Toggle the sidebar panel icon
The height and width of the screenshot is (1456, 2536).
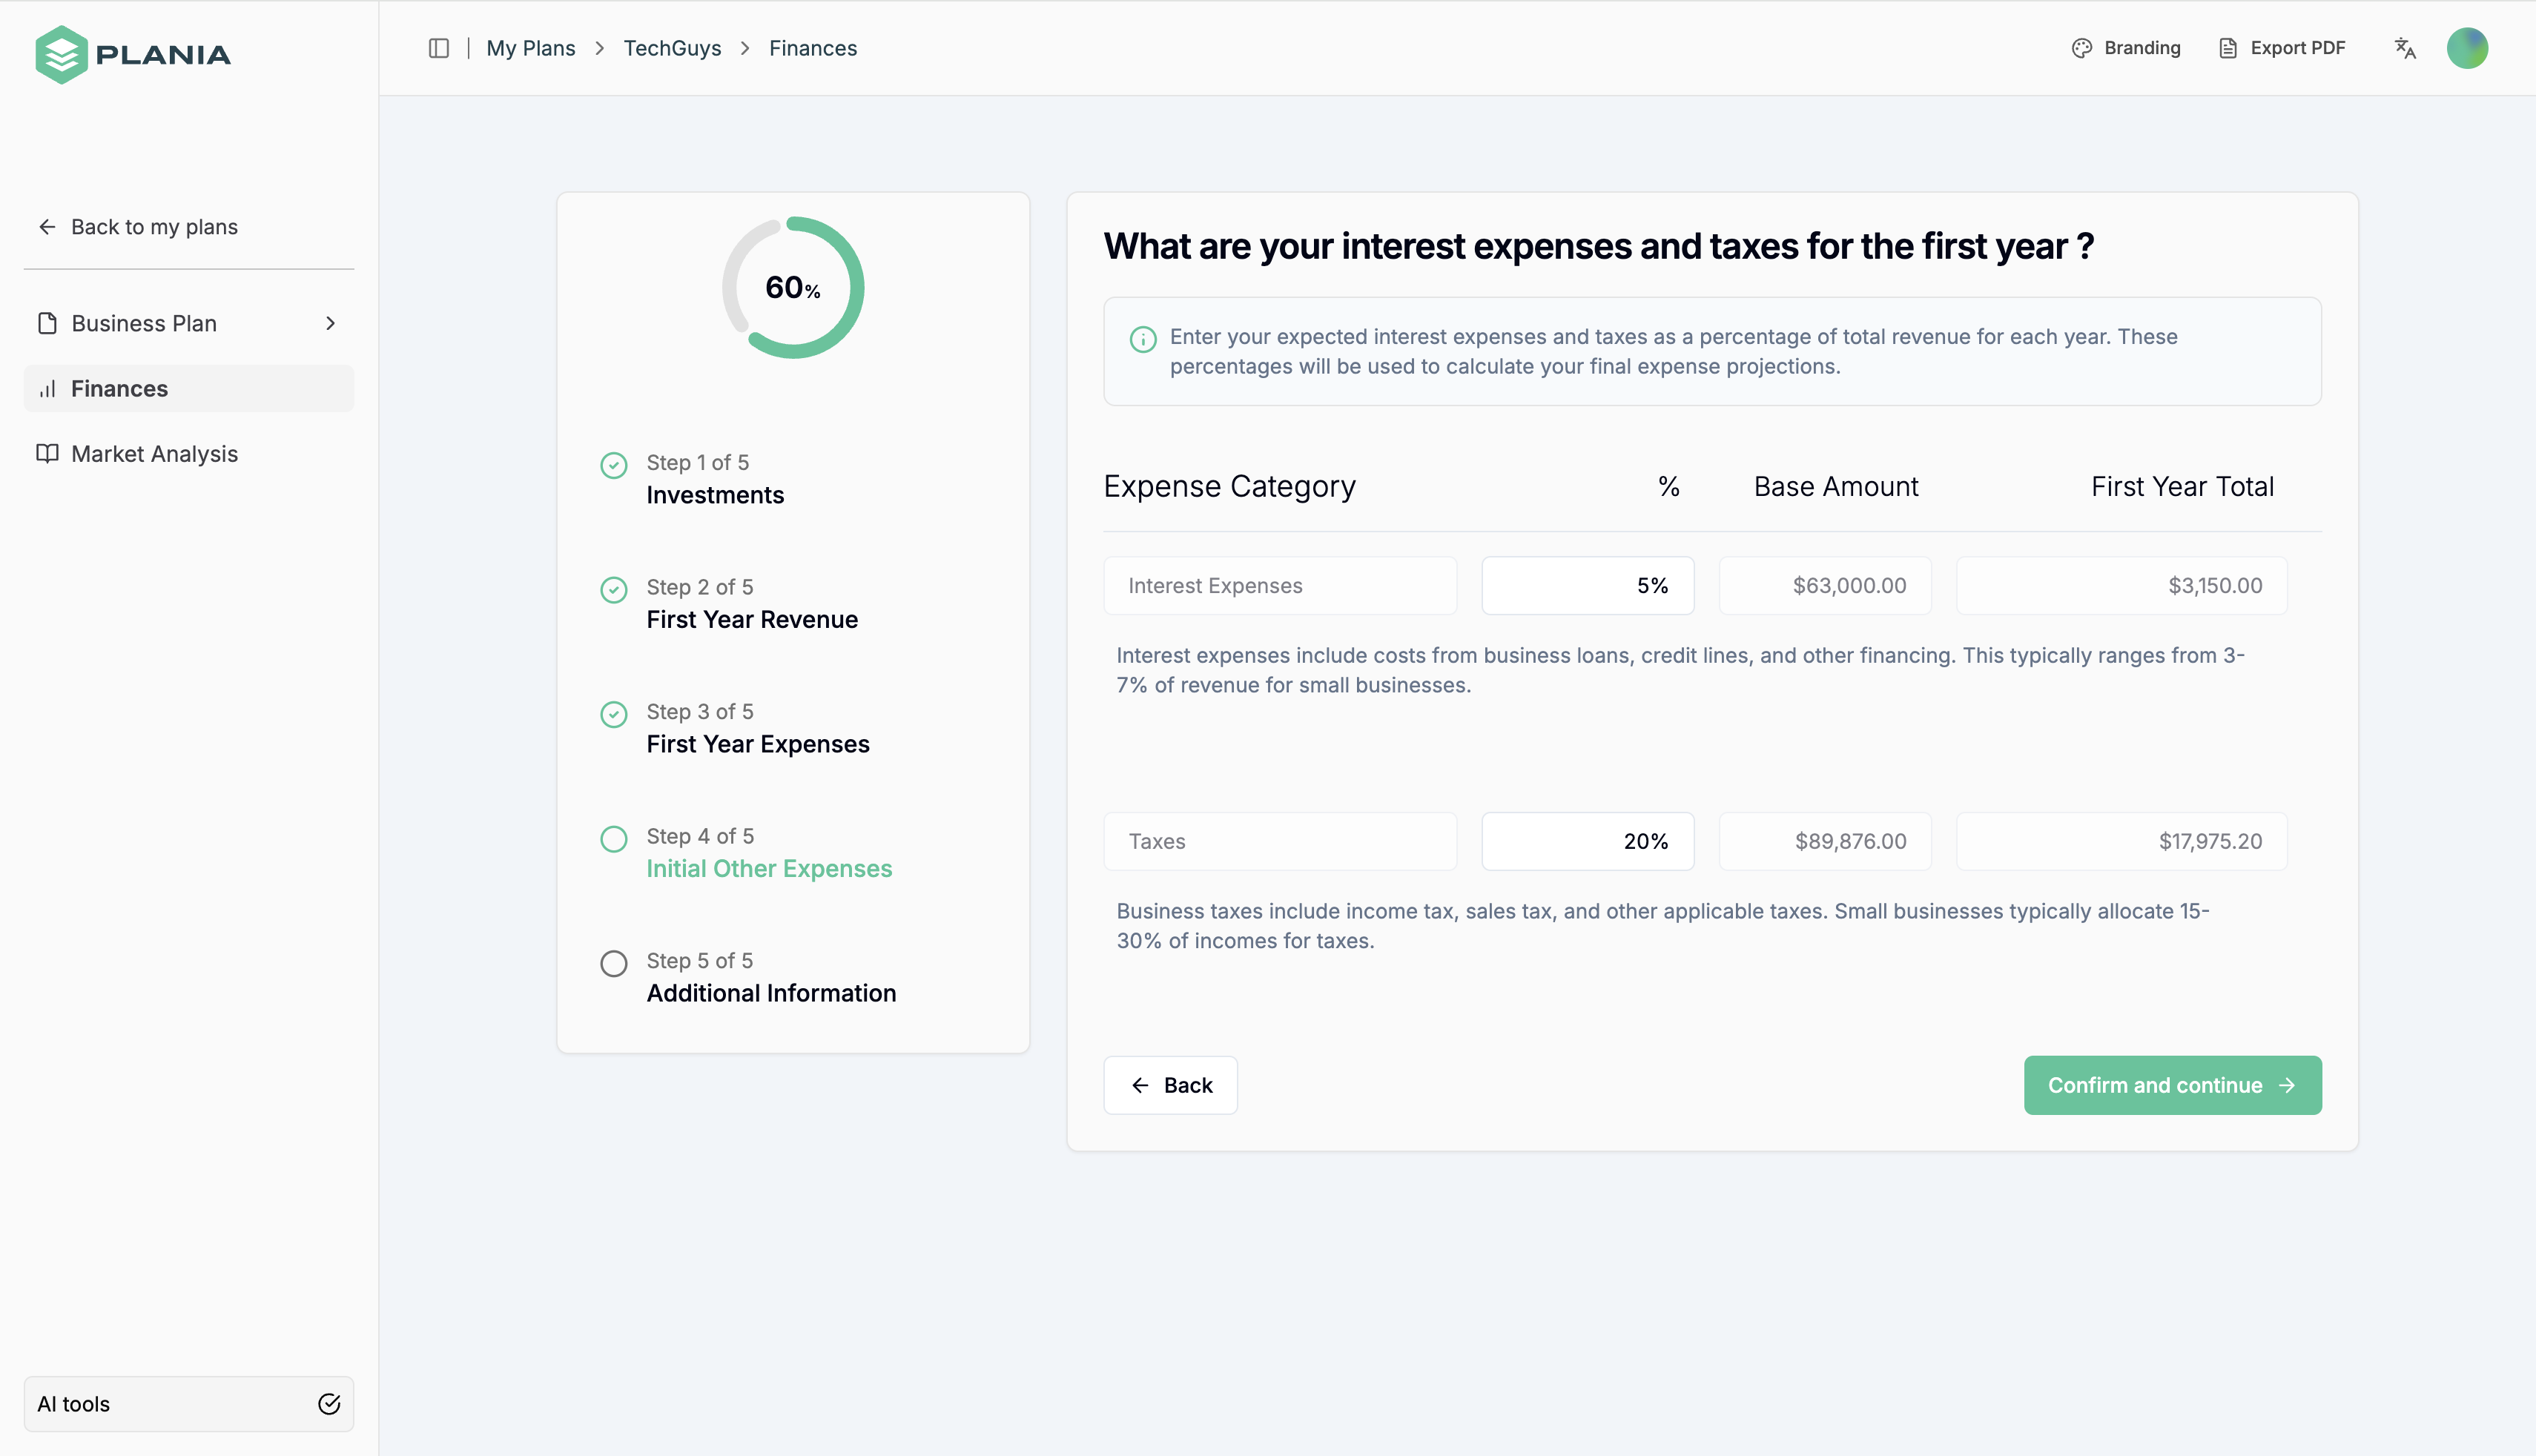point(438,48)
